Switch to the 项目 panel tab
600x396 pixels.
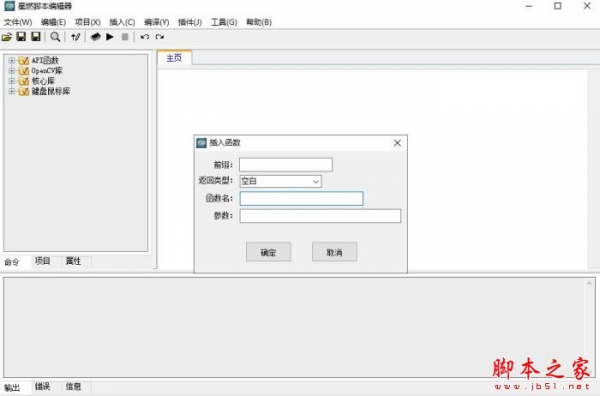tap(42, 261)
